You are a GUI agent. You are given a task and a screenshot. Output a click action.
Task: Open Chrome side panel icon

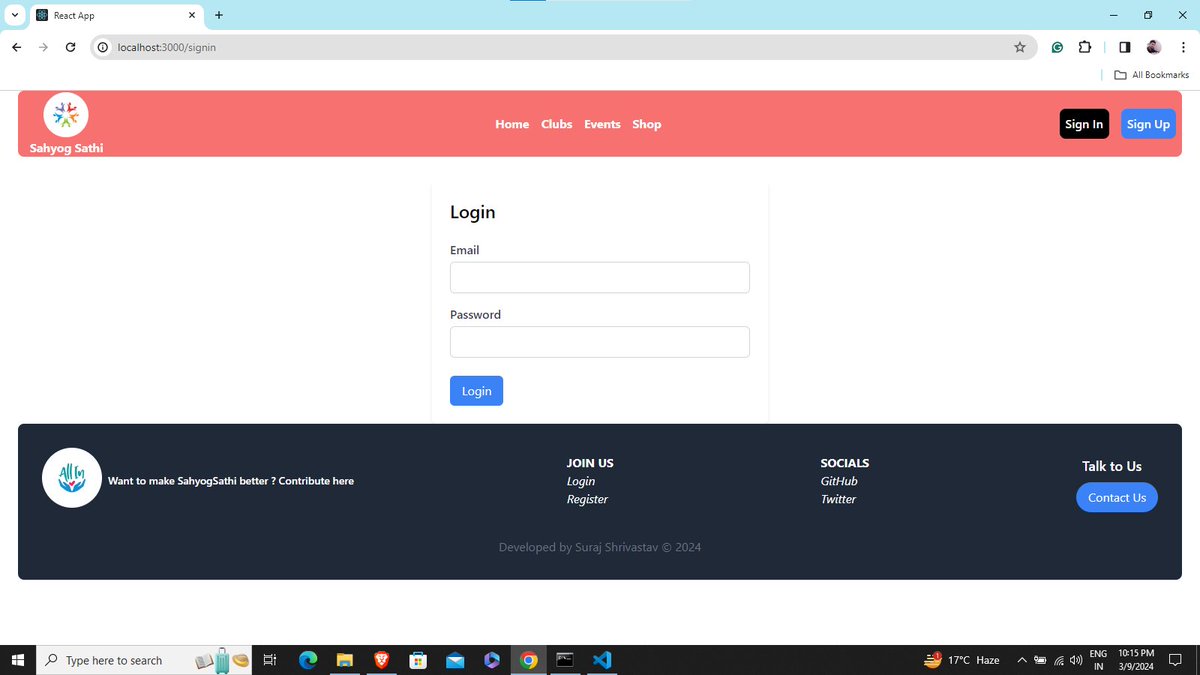point(1125,47)
